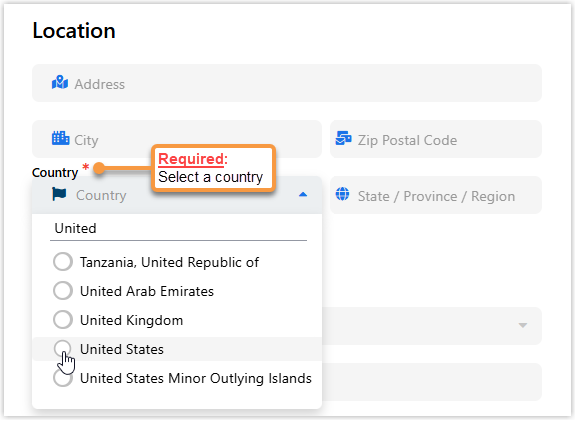
Task: Click the orange dot callout marker
Action: (x=99, y=168)
